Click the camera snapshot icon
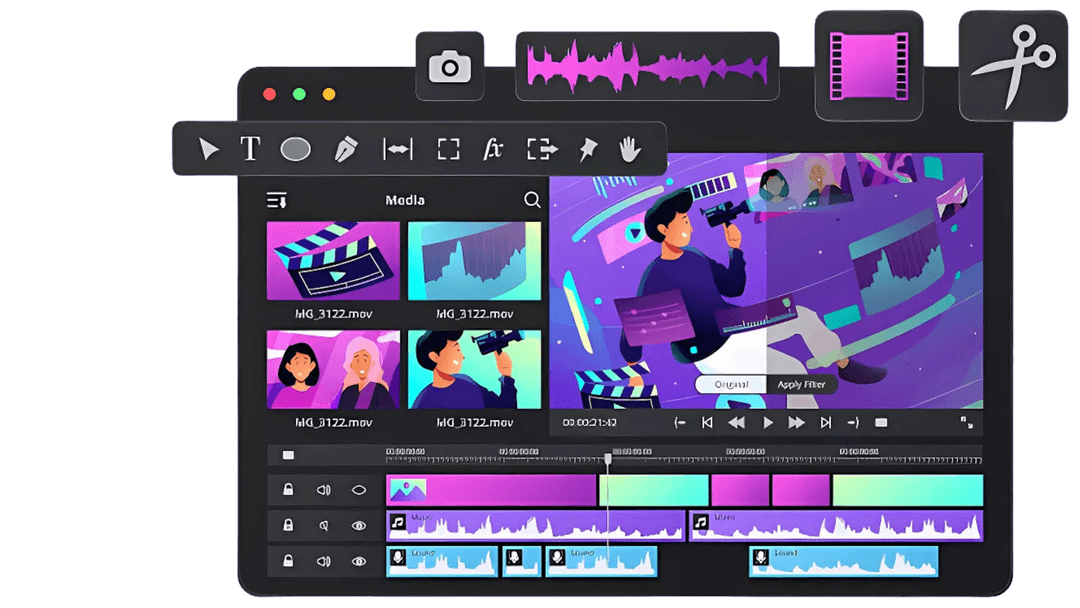 tap(449, 66)
